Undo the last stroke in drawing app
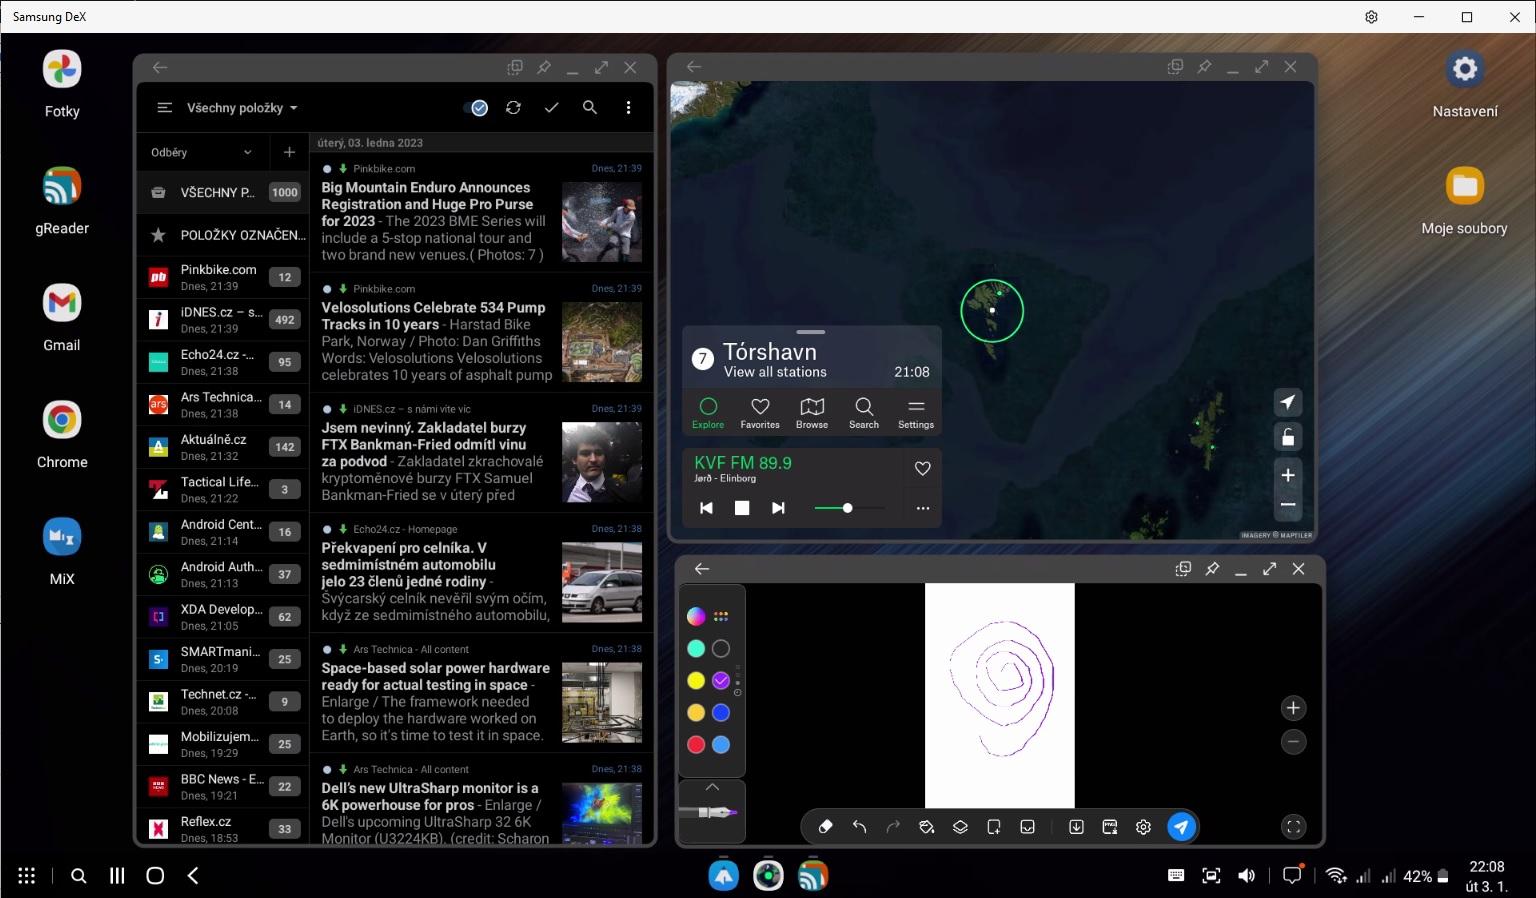Screen dimensions: 1536x898 [x=859, y=827]
